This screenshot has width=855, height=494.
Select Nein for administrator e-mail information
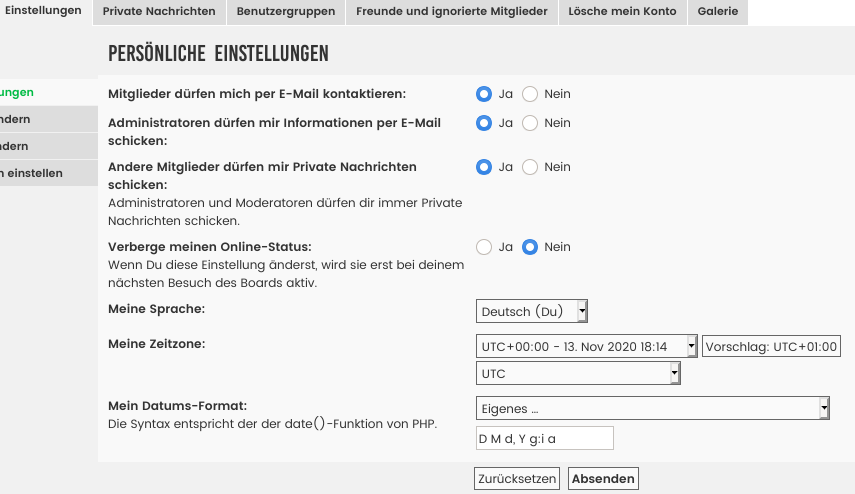pyautogui.click(x=530, y=123)
